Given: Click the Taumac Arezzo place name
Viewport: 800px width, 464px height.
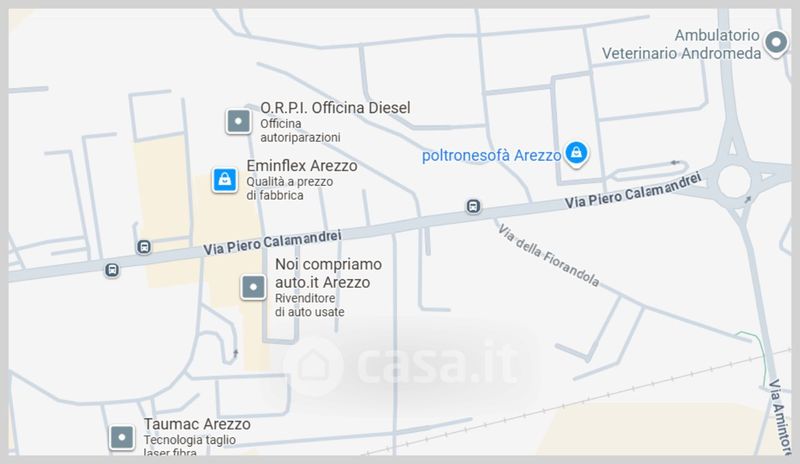Looking at the screenshot, I should pyautogui.click(x=197, y=424).
